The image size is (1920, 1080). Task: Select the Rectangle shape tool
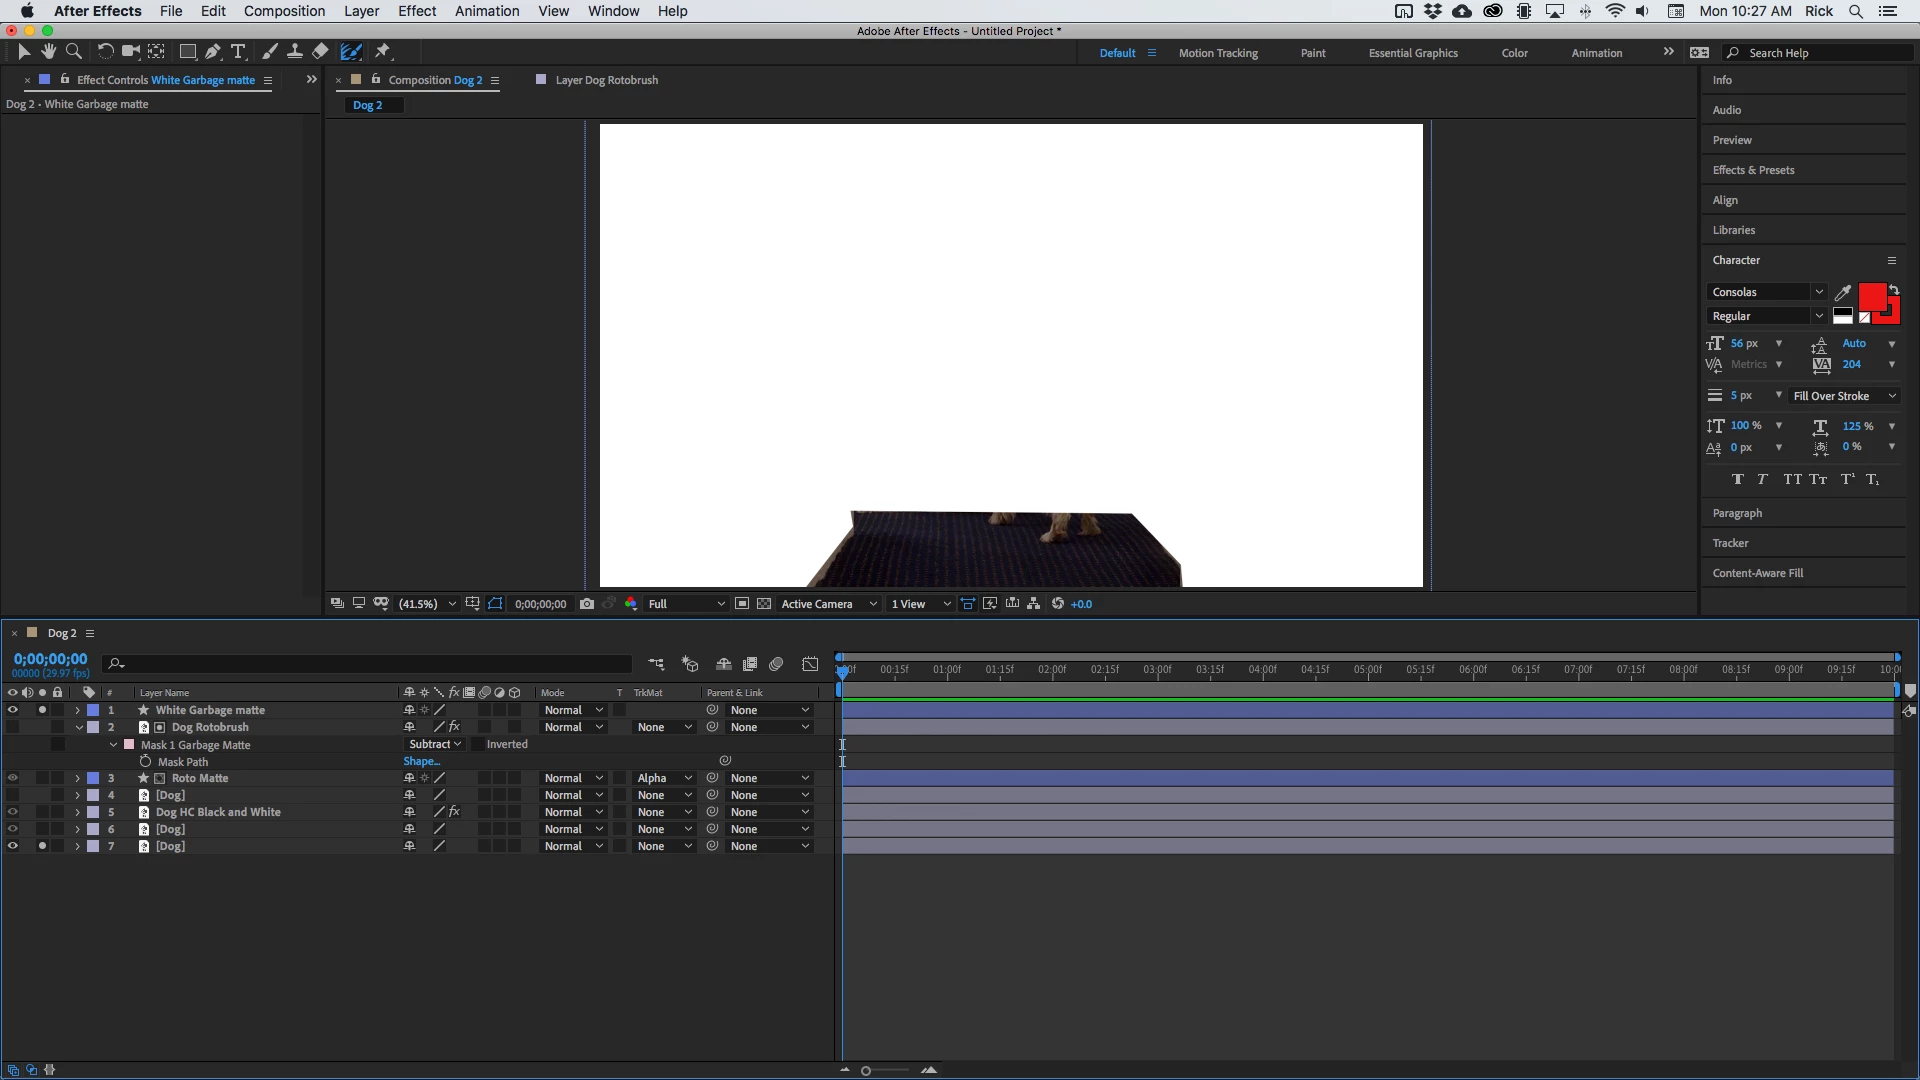[187, 51]
